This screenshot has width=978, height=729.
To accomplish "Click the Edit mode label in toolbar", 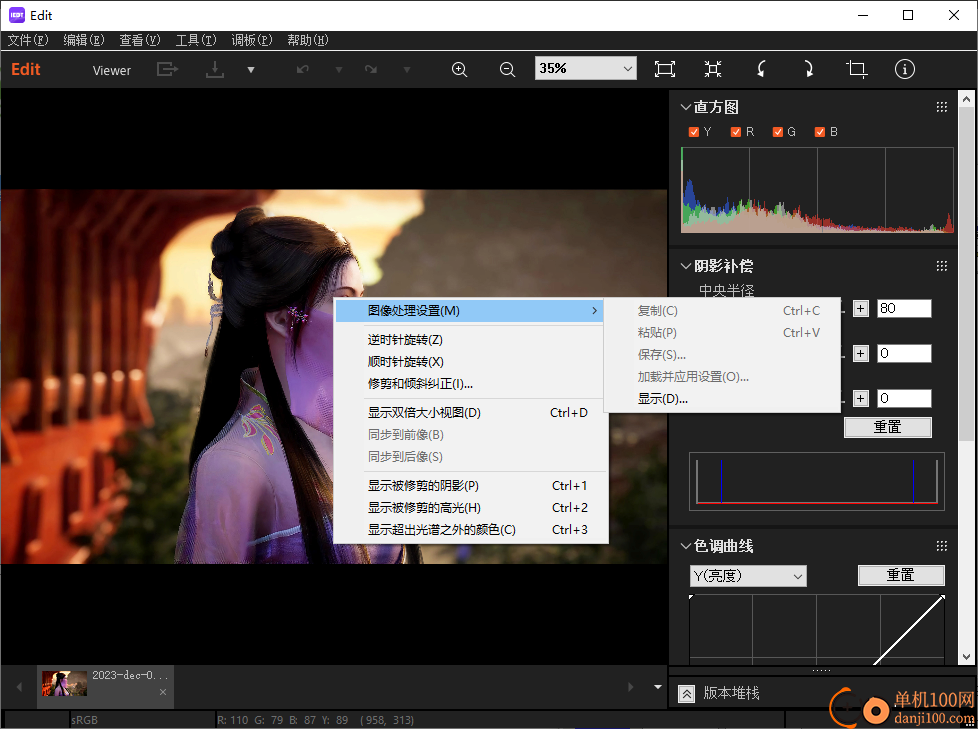I will tap(26, 69).
